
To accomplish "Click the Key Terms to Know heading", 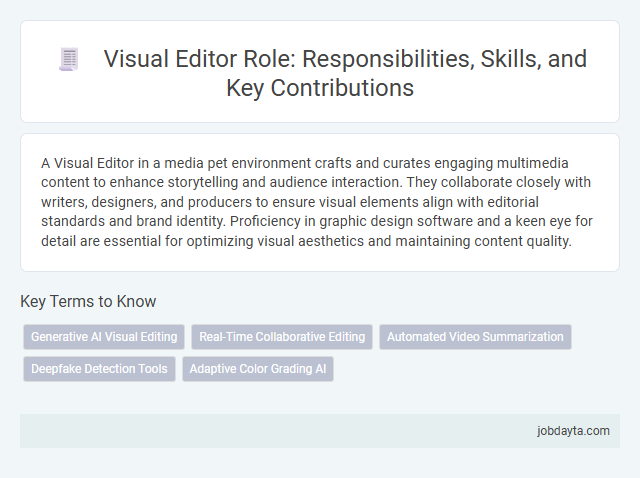I will (x=88, y=301).
